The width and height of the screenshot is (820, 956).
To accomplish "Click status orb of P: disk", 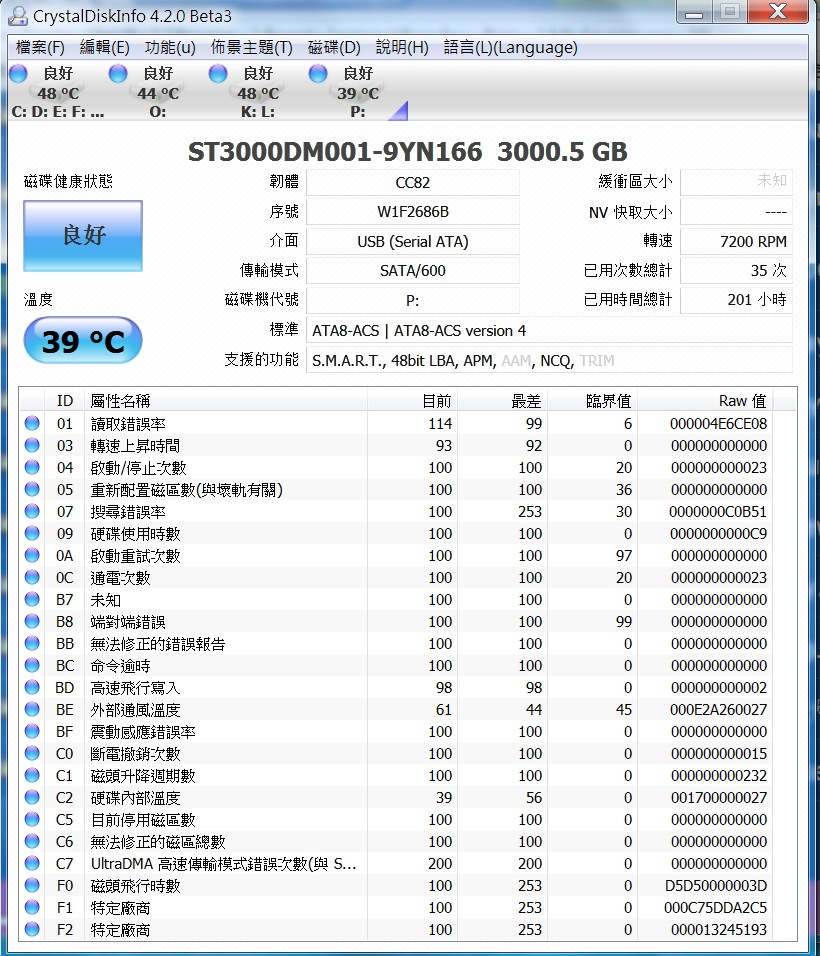I will [x=318, y=74].
